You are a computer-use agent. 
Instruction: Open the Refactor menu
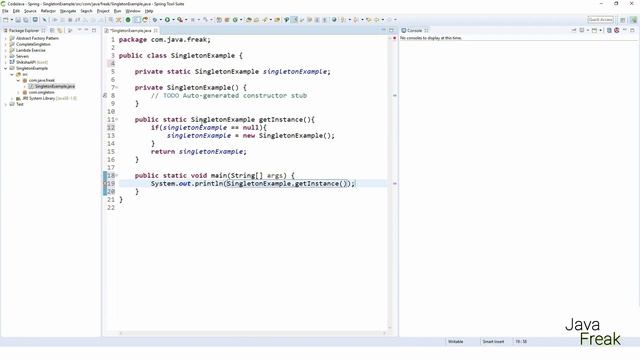48,11
